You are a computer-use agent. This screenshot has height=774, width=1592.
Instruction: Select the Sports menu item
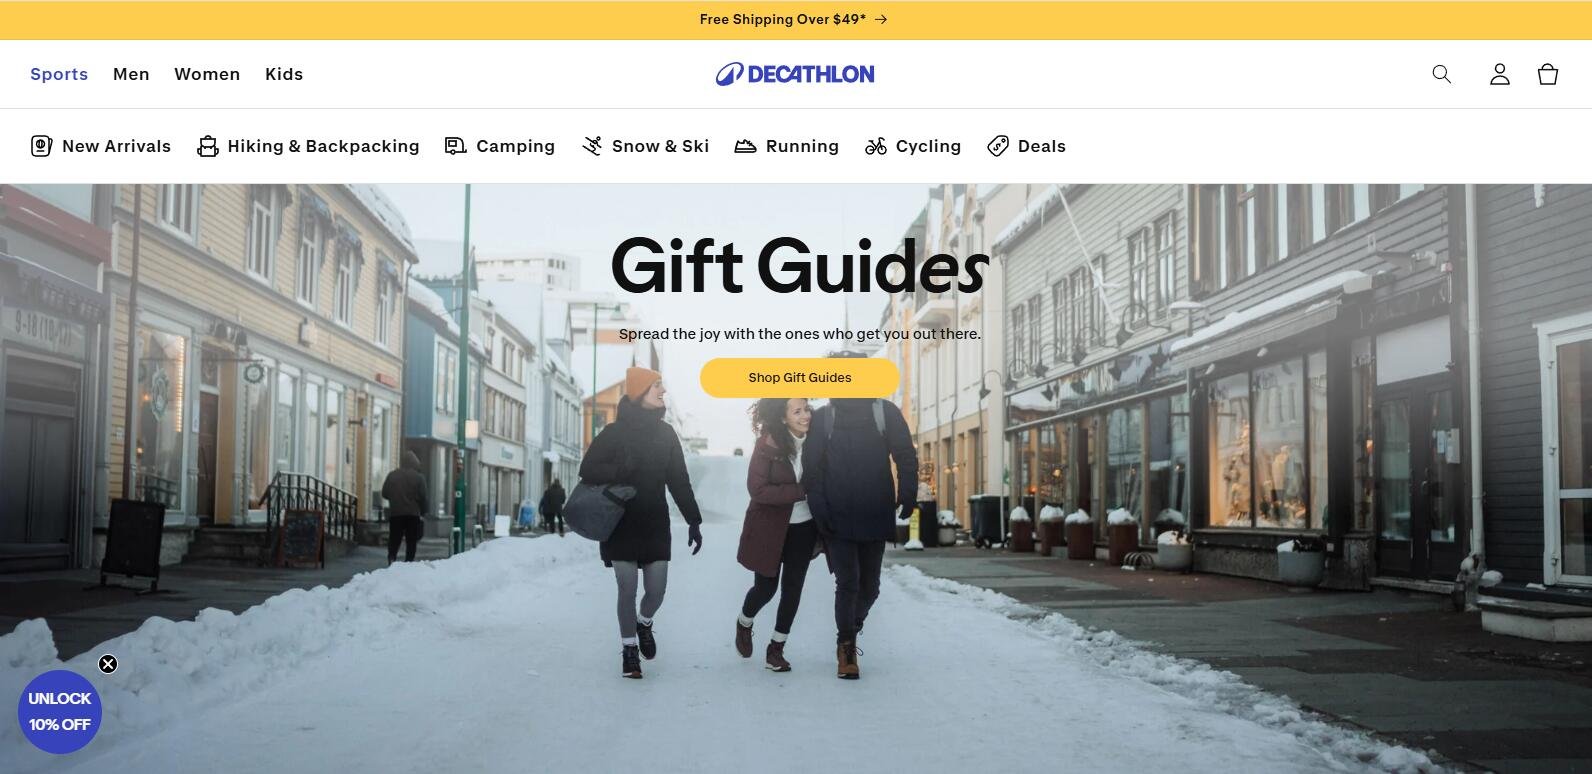tap(59, 74)
